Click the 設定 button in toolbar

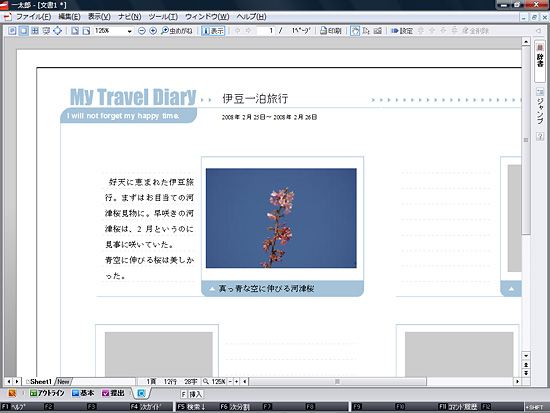tap(402, 31)
